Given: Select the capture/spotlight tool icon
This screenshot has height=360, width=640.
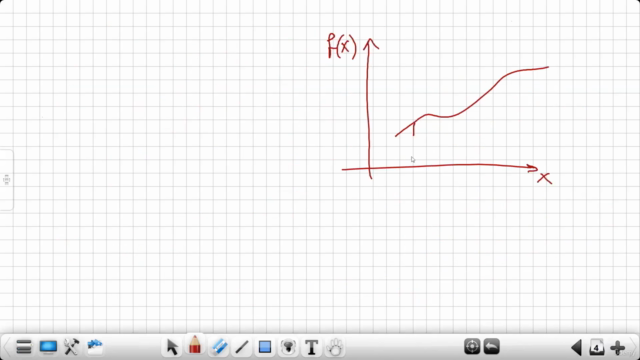Looking at the screenshot, I should click(x=288, y=347).
